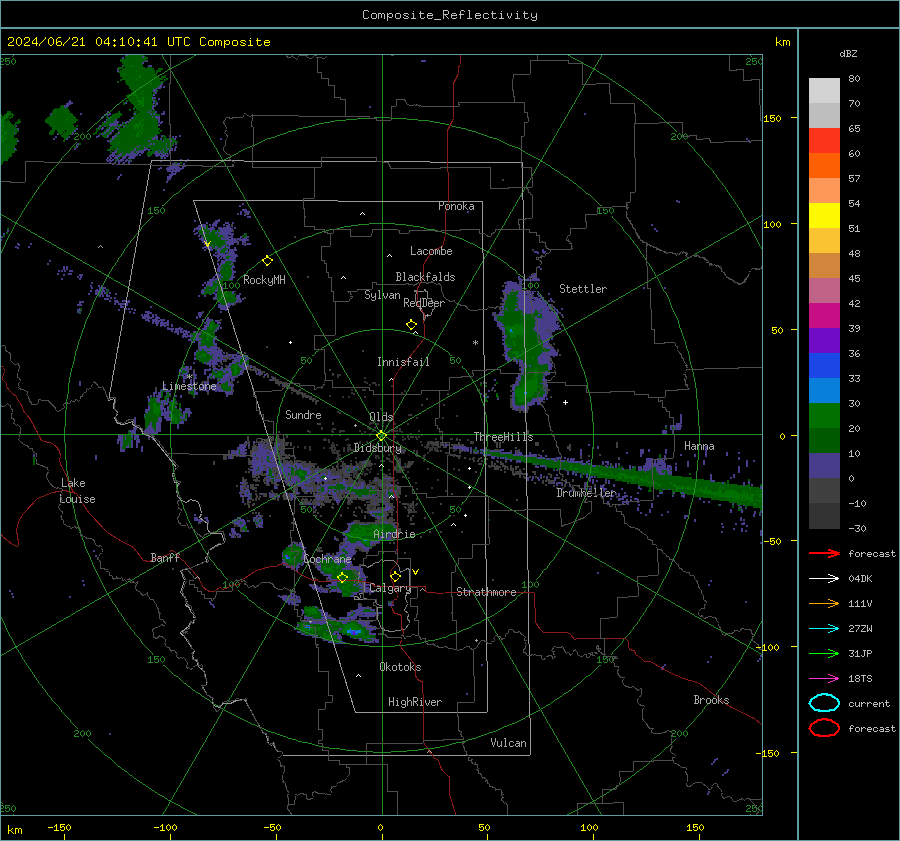Click the Lake Louise label
The width and height of the screenshot is (900, 841).
78,491
